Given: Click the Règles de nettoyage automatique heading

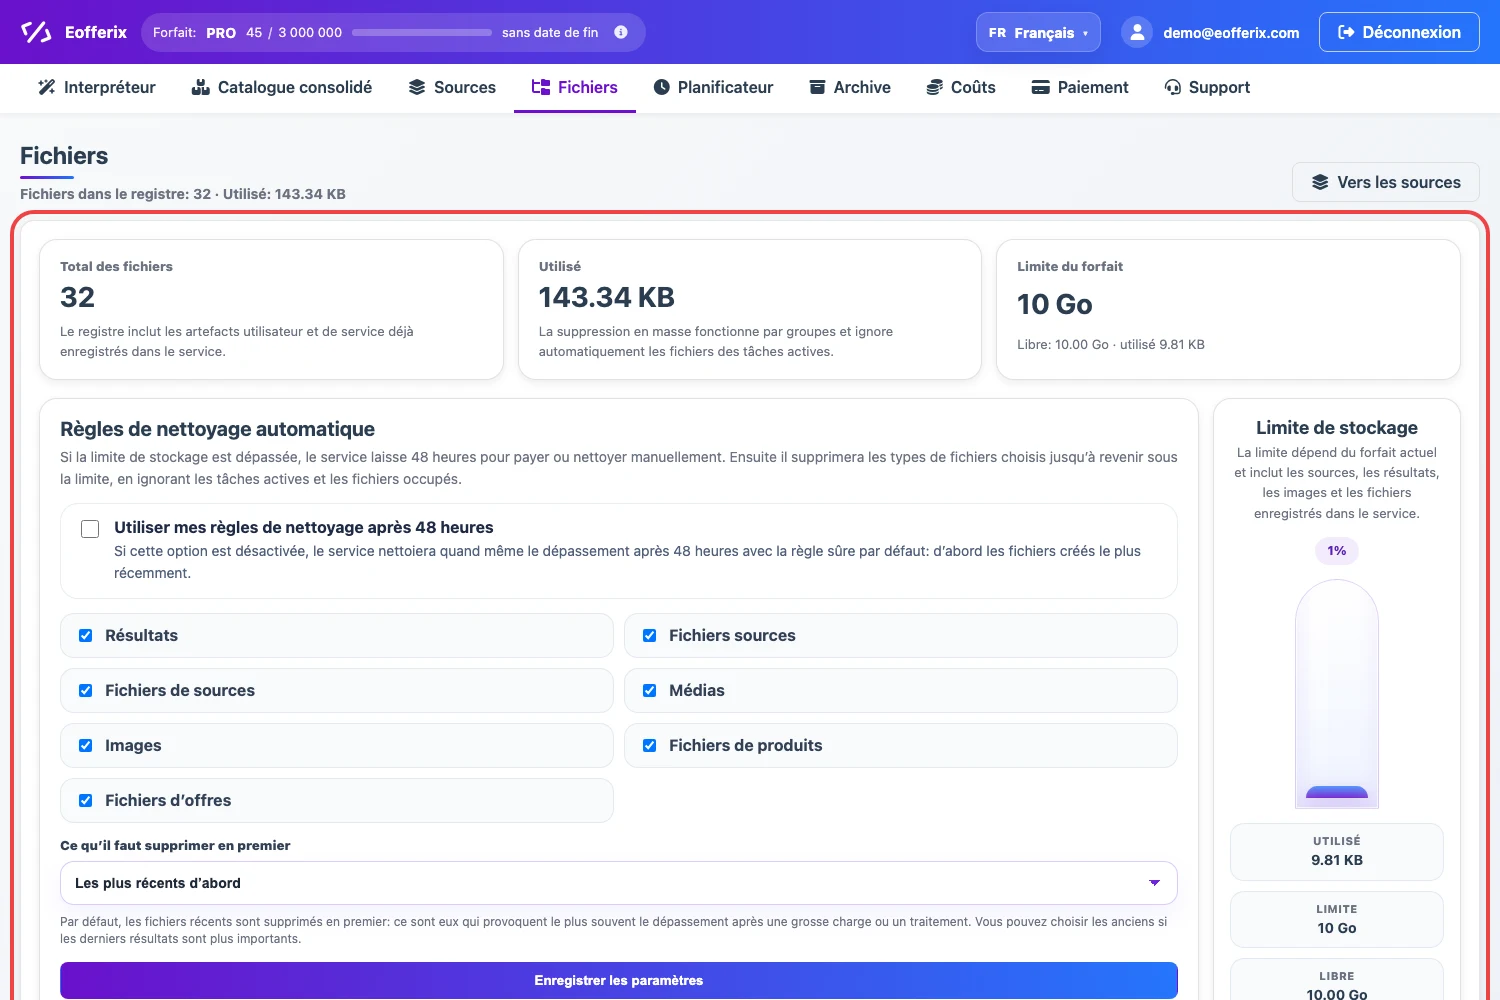Looking at the screenshot, I should click(218, 429).
